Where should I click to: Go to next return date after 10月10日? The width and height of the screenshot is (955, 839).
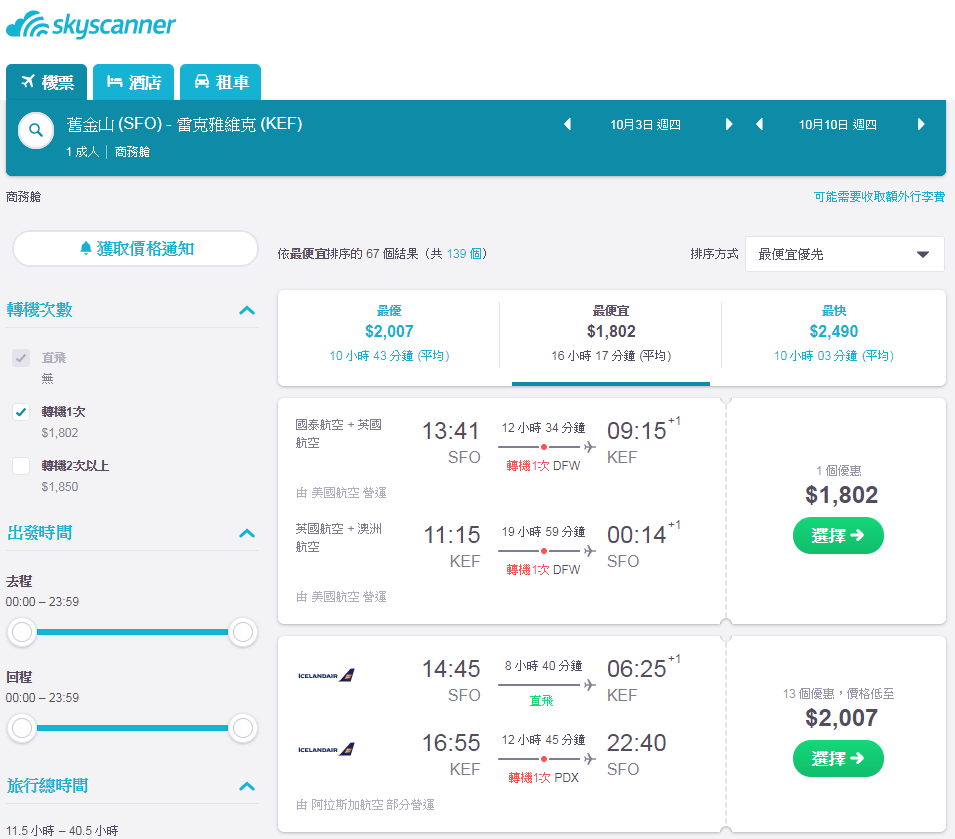point(921,125)
